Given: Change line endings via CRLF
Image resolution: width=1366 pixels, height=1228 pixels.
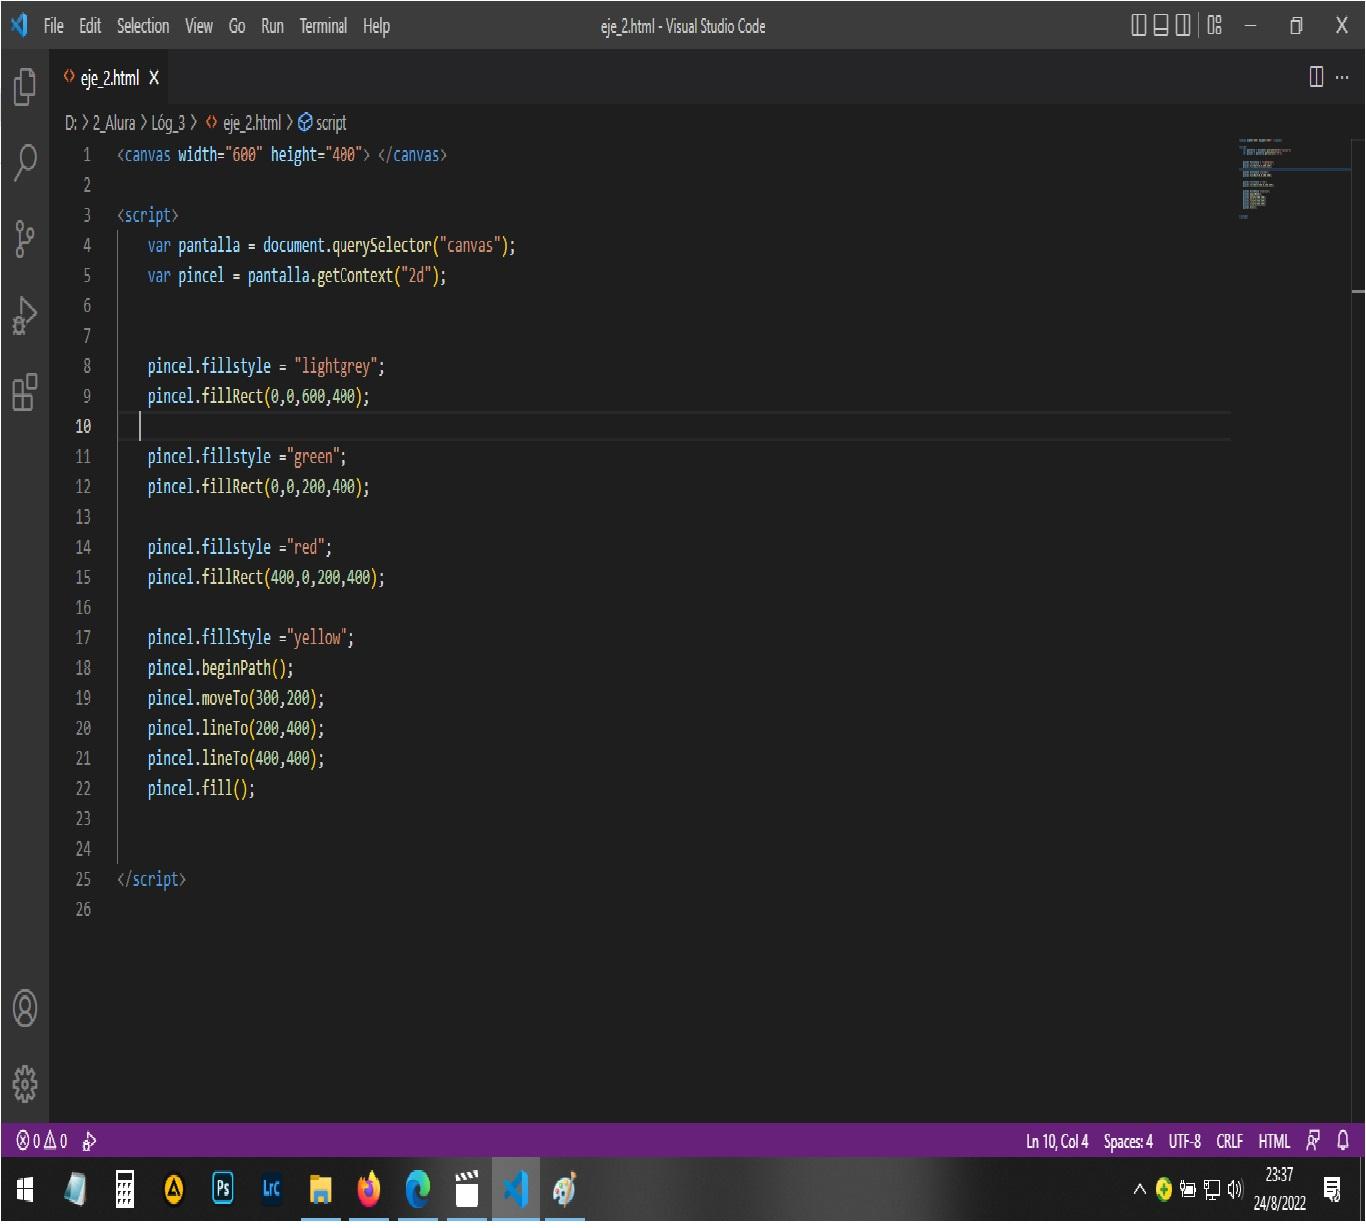Looking at the screenshot, I should 1229,1141.
